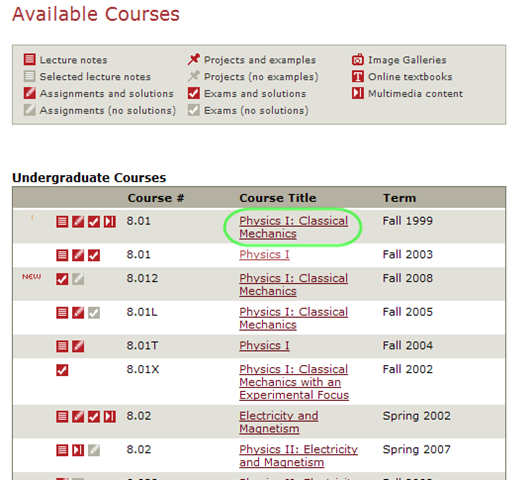
Task: Click lecture notes icon in 8.01T row
Action: [x=62, y=346]
